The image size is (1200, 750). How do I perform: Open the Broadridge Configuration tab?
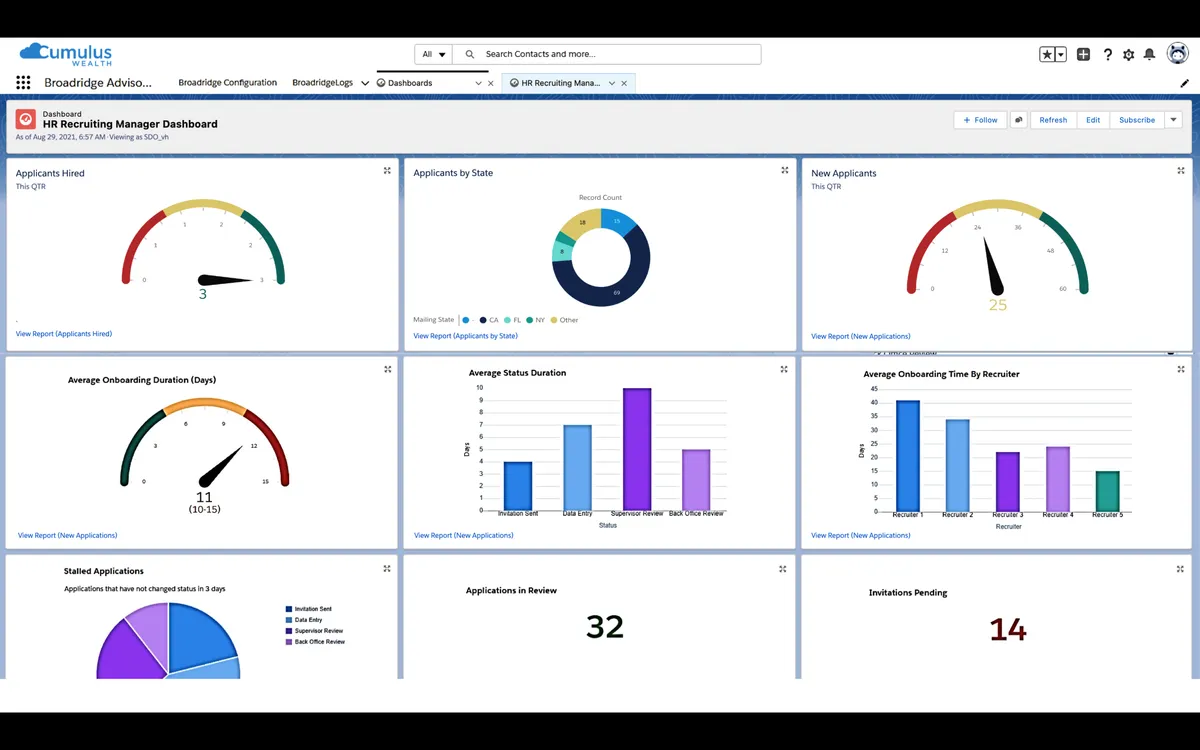(227, 83)
